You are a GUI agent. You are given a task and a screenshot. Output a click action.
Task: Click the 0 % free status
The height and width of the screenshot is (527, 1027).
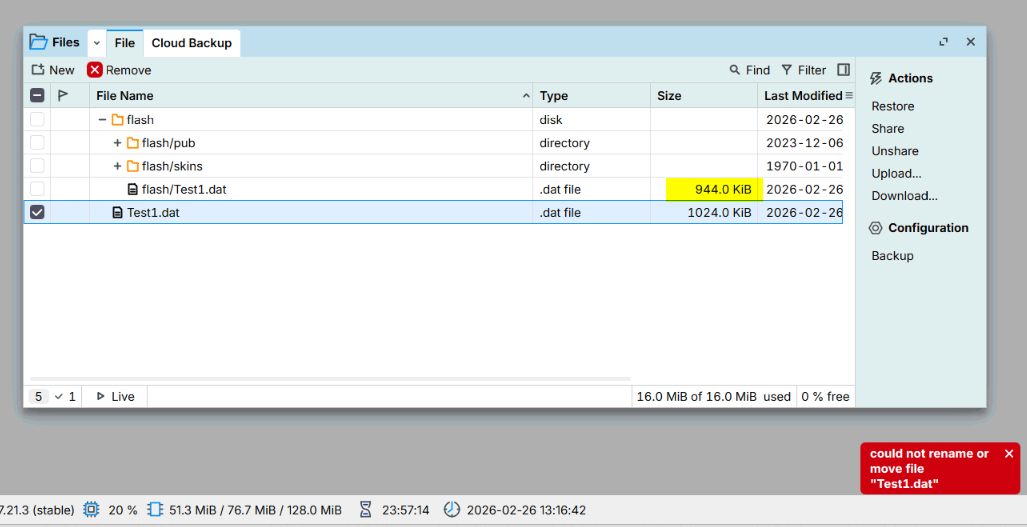pos(825,397)
